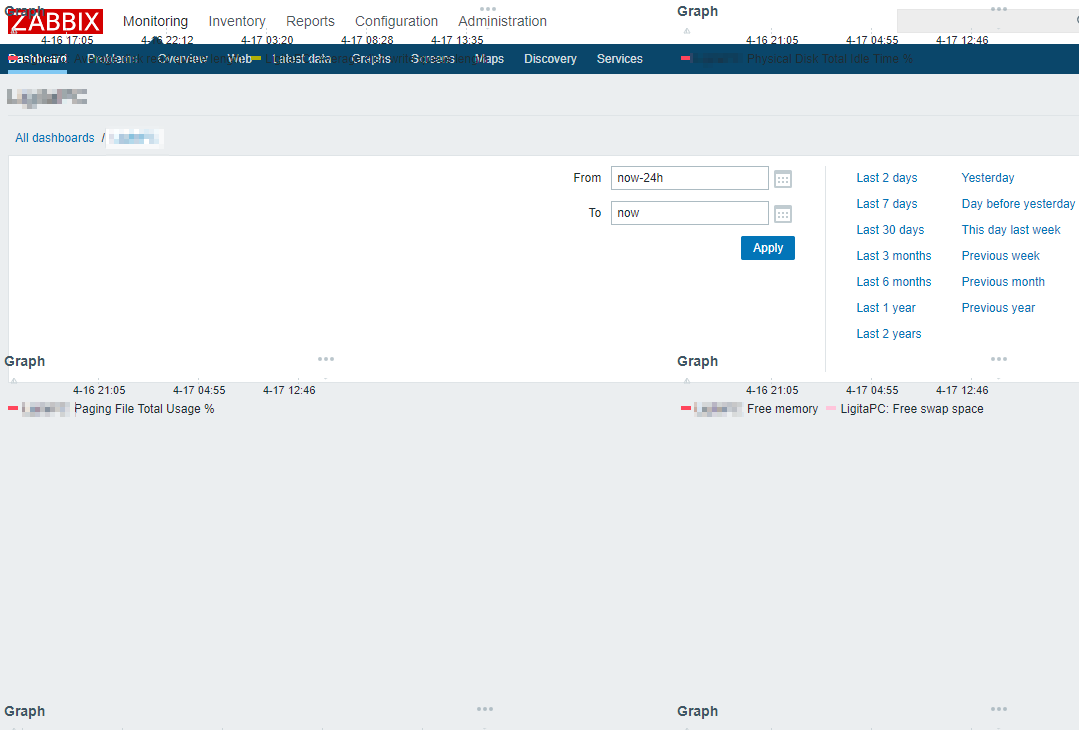Open calendar picker for From field
This screenshot has height=730, width=1079.
[x=783, y=179]
